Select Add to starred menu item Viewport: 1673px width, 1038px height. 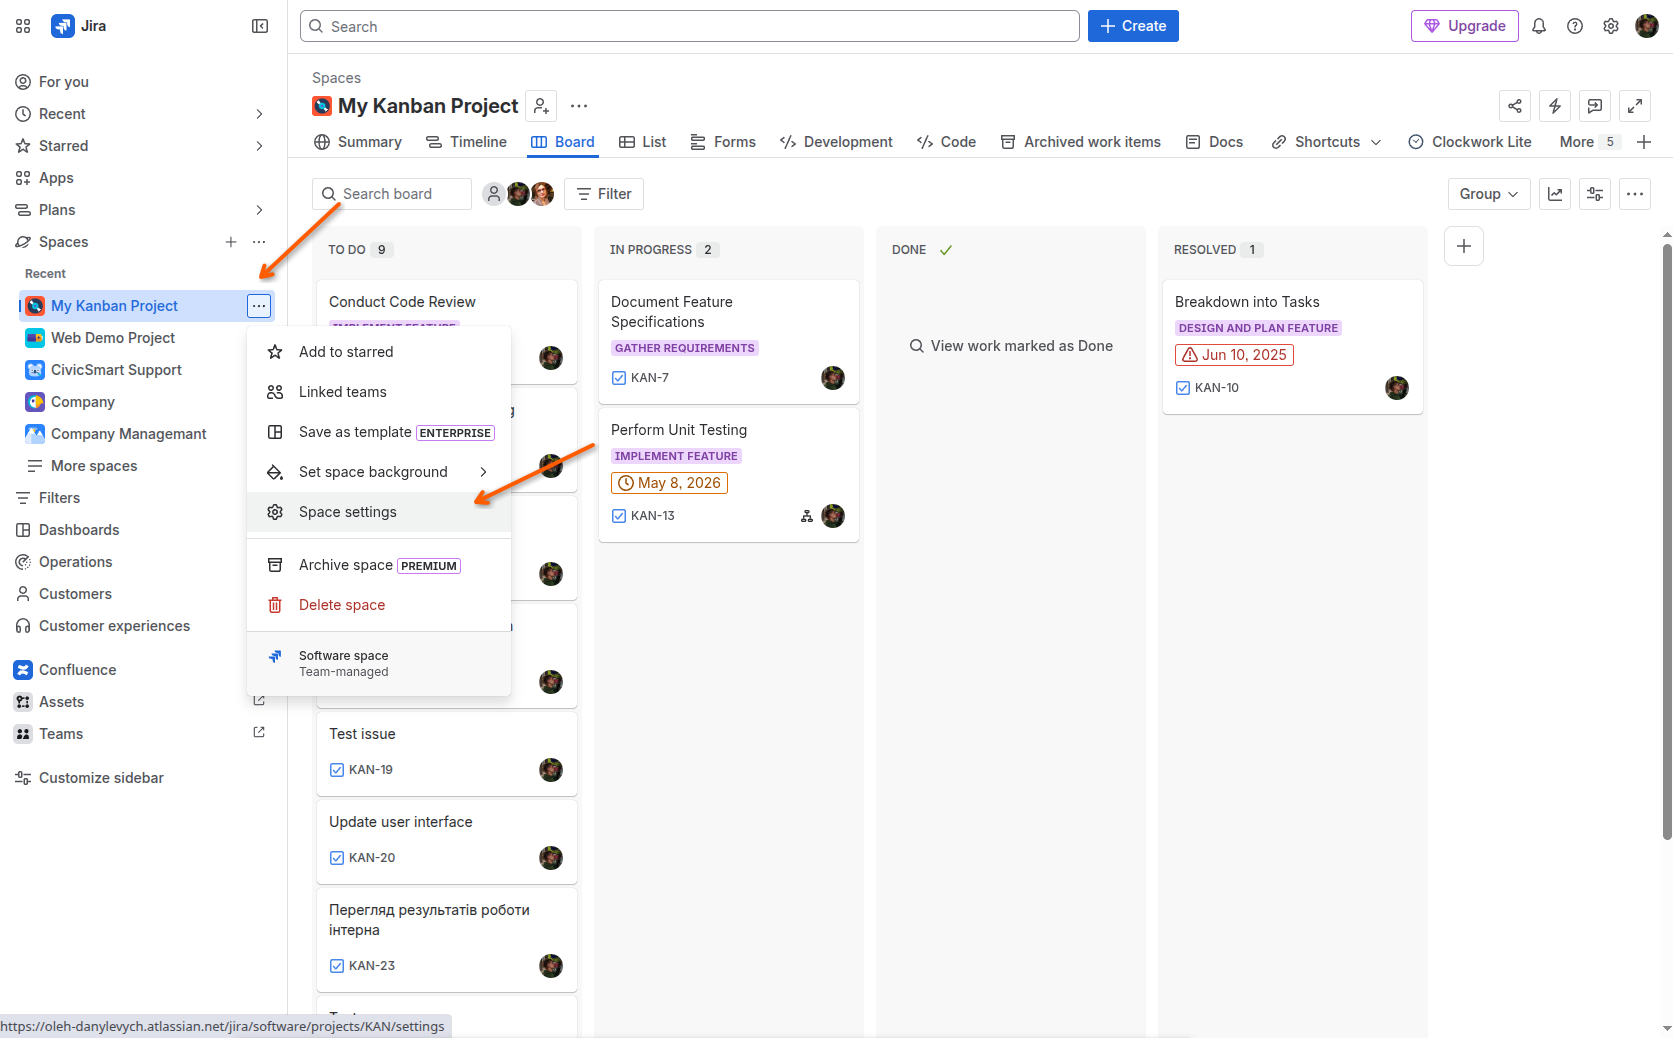pyautogui.click(x=379, y=352)
